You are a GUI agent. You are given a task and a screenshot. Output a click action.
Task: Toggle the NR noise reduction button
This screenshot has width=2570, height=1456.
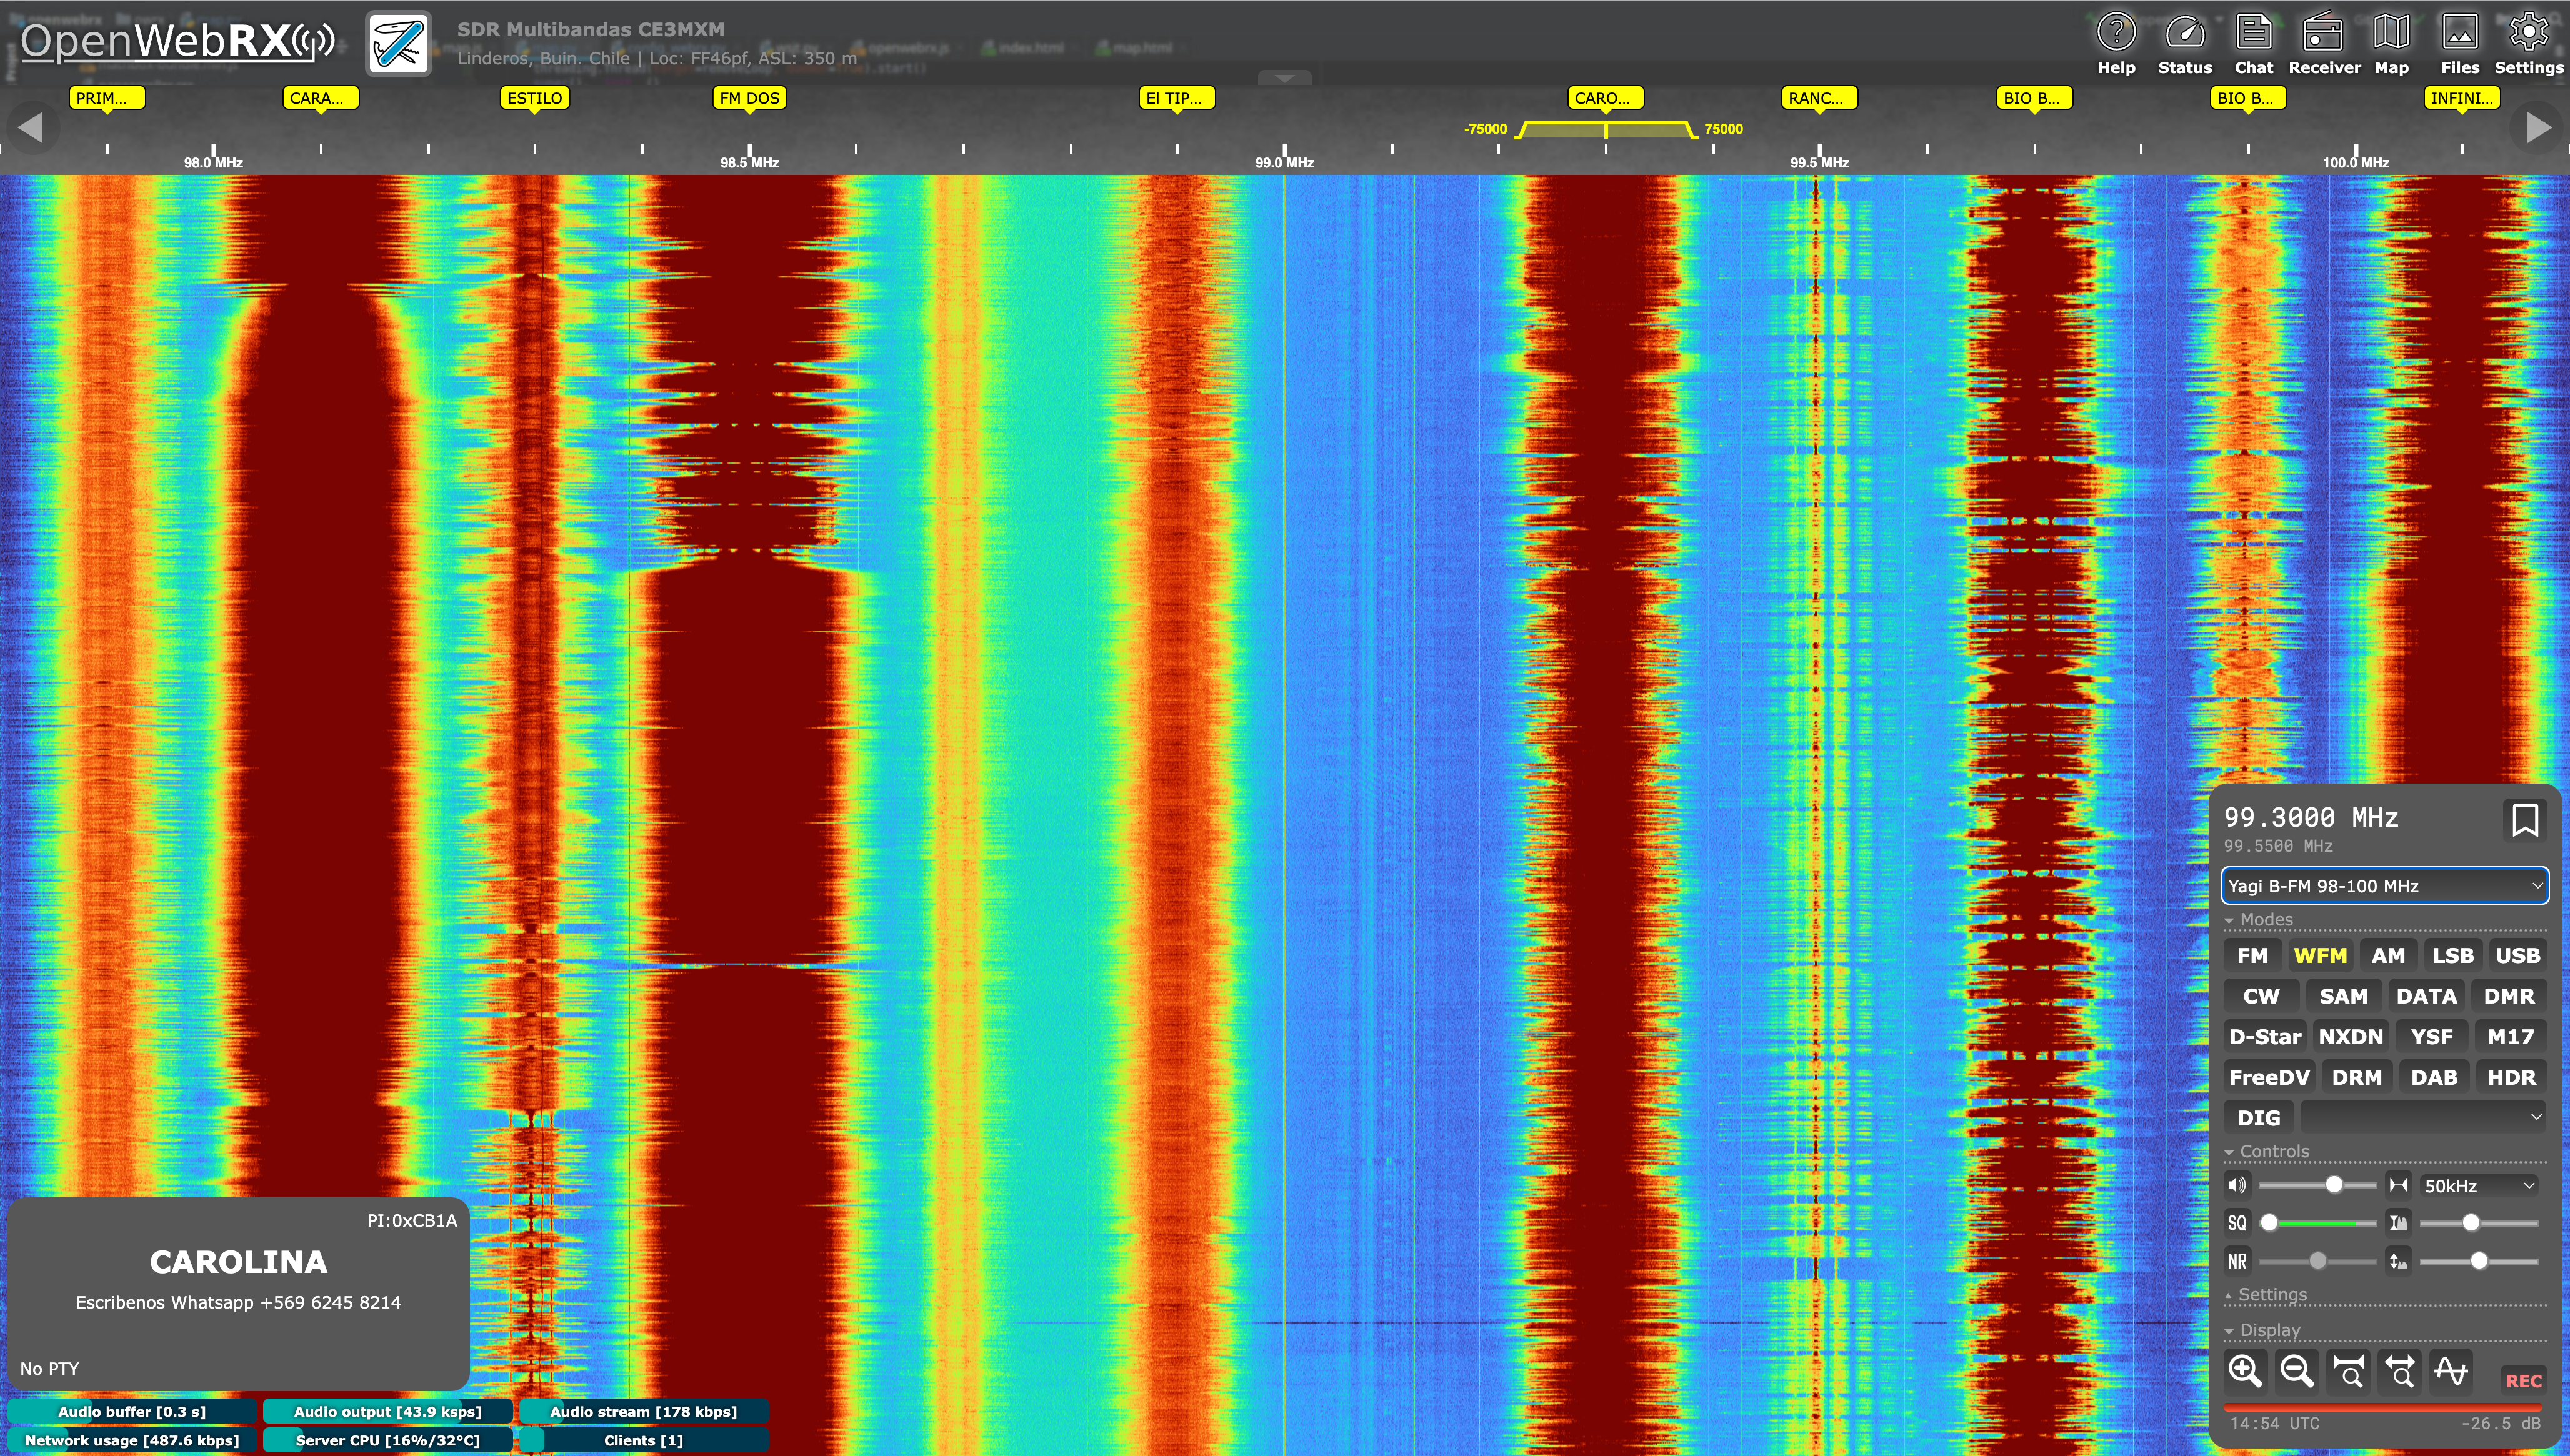pyautogui.click(x=2237, y=1261)
